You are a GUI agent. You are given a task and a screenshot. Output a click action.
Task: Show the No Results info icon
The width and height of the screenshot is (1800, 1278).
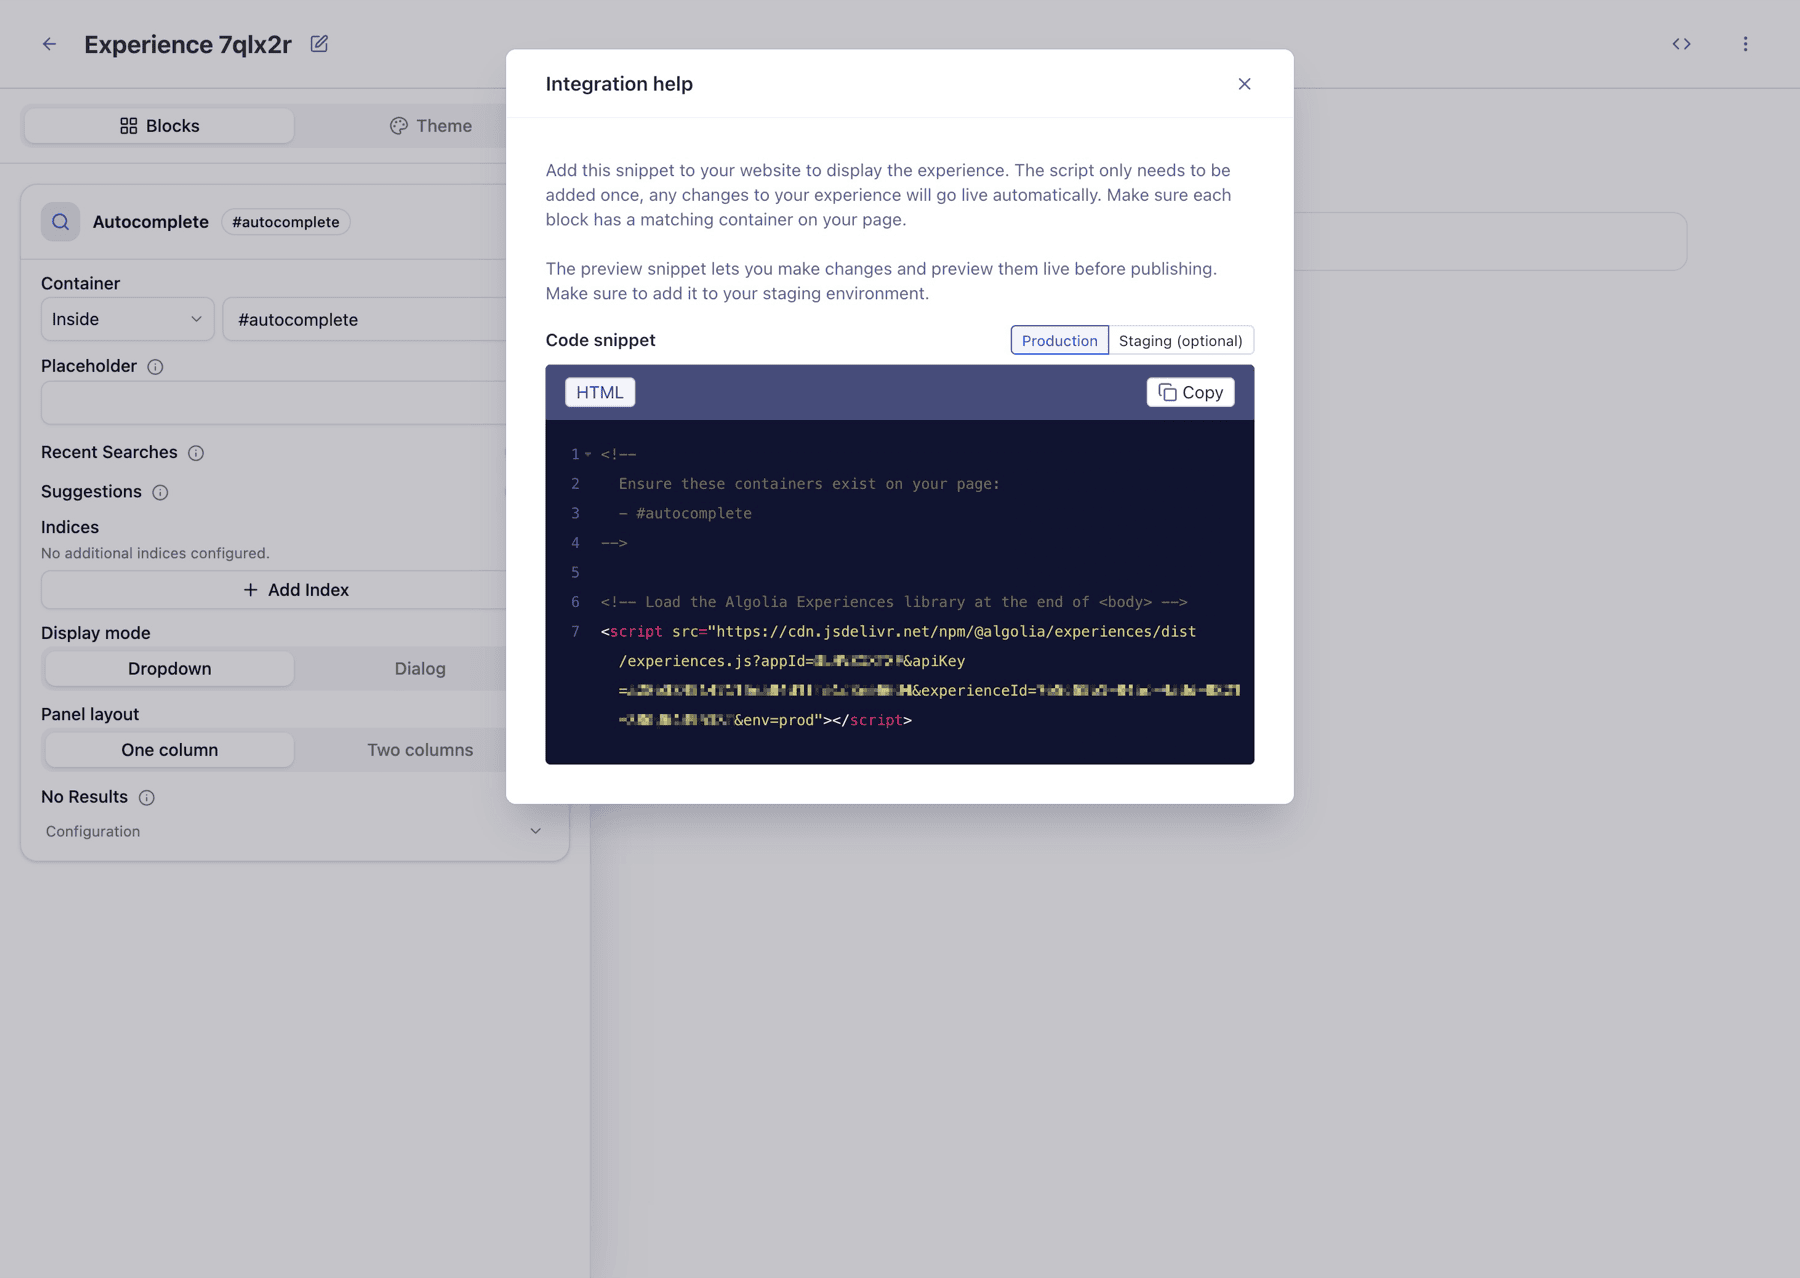click(x=147, y=798)
